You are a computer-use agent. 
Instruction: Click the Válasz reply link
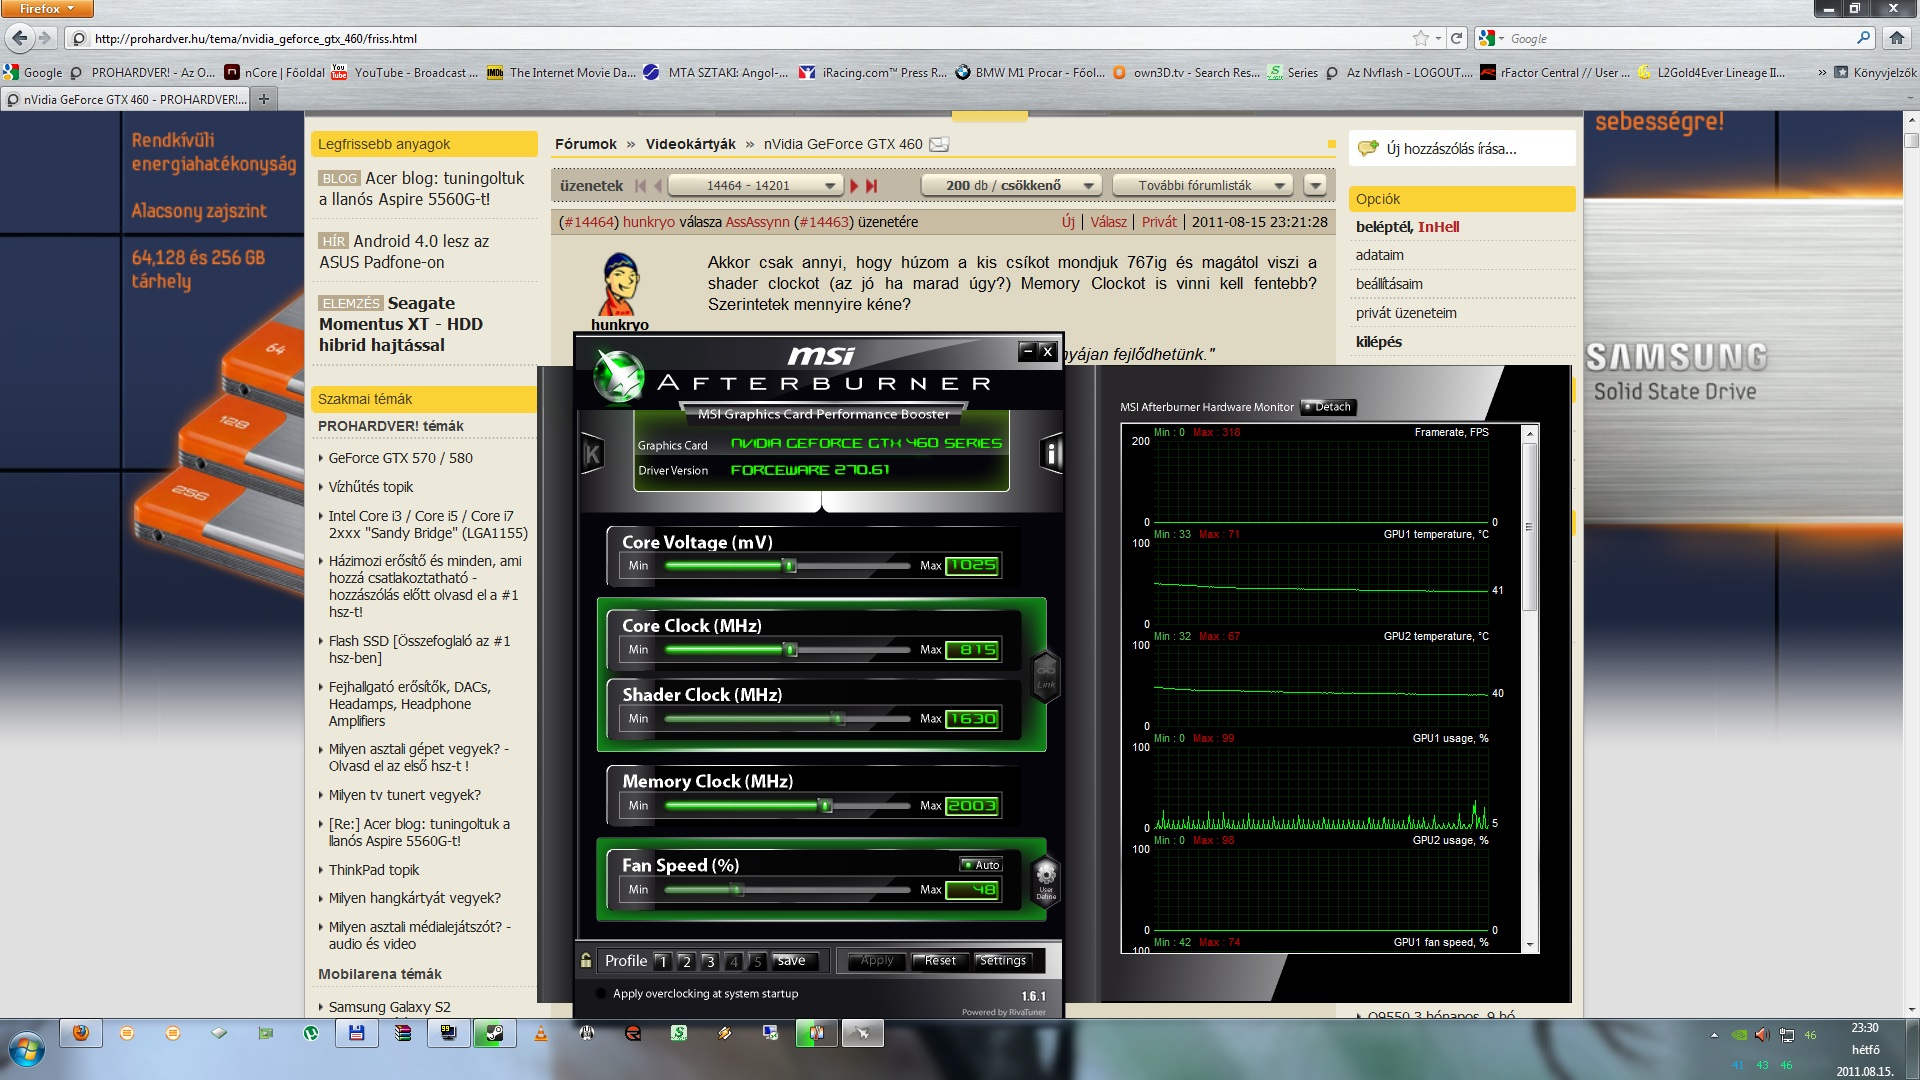coord(1108,222)
